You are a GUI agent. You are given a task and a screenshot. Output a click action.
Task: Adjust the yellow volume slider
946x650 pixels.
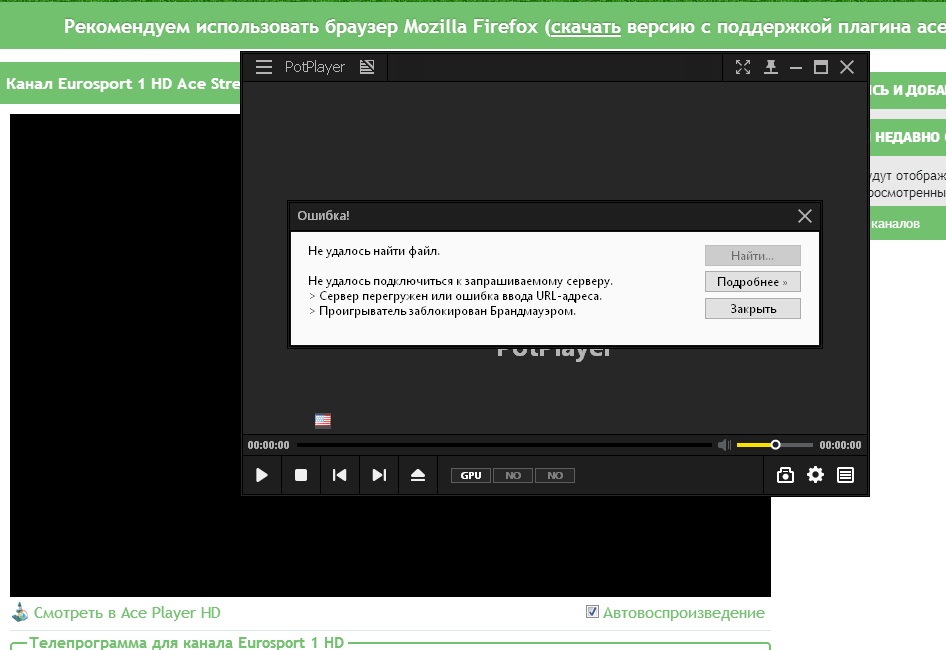(x=775, y=445)
